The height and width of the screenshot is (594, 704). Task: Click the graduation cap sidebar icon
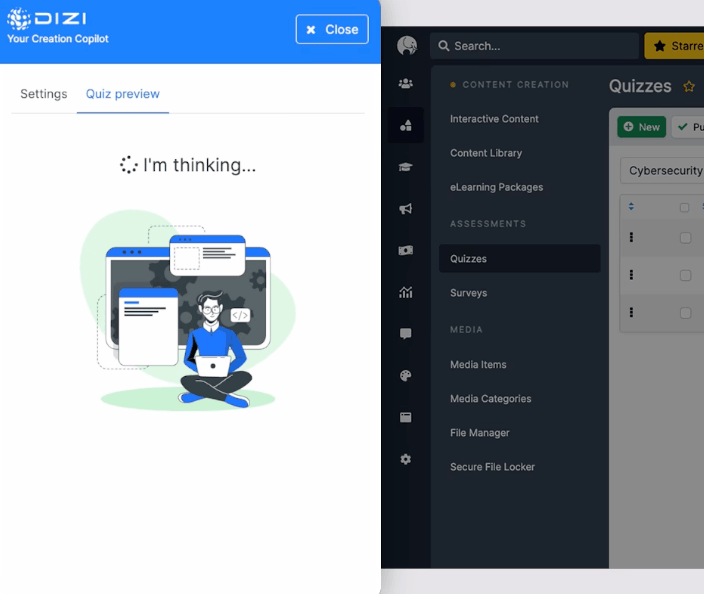(405, 167)
